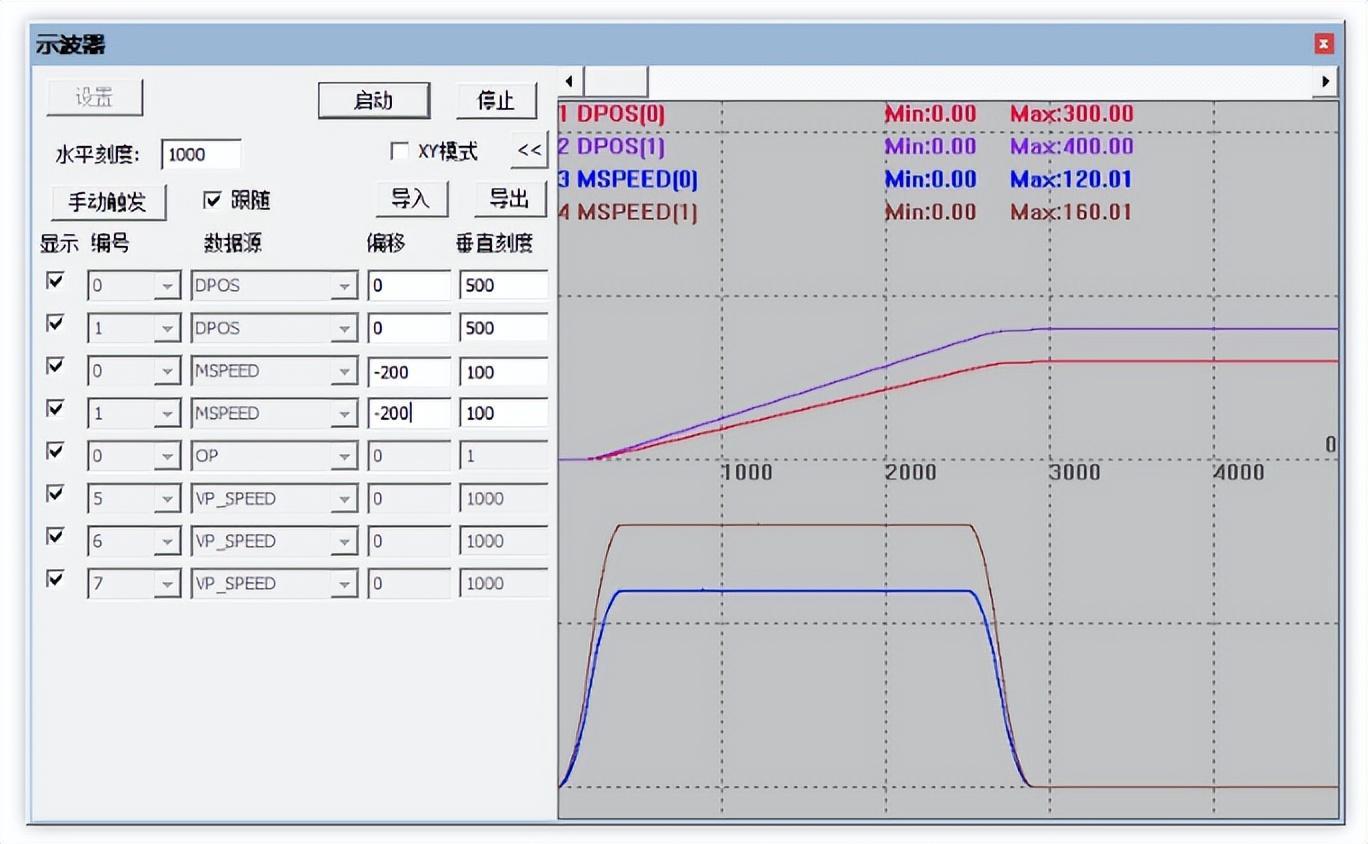The height and width of the screenshot is (844, 1368).
Task: Open data source dropdown for first DPOS row
Action: click(x=344, y=286)
